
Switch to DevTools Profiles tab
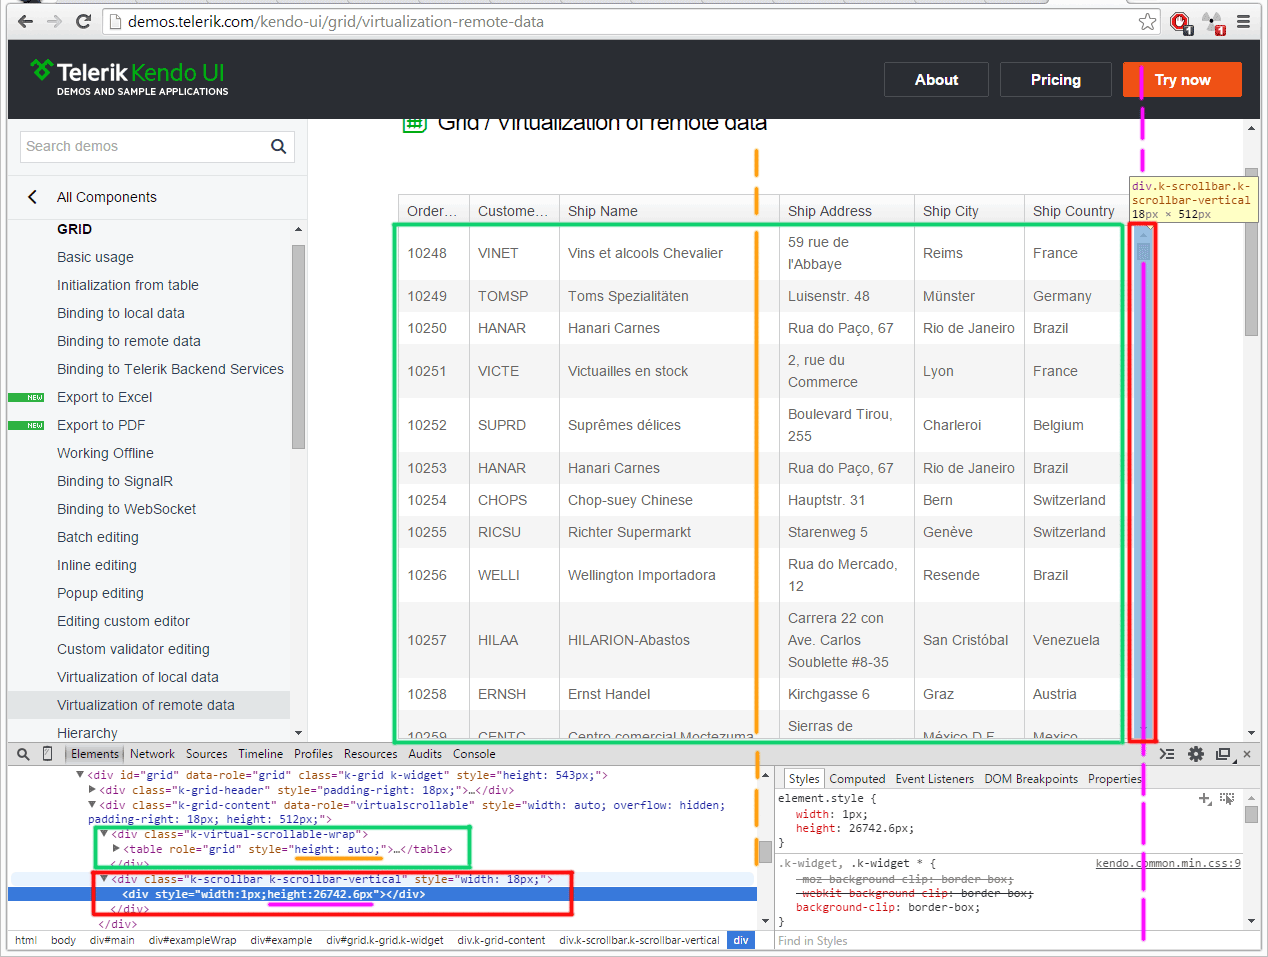pos(313,754)
